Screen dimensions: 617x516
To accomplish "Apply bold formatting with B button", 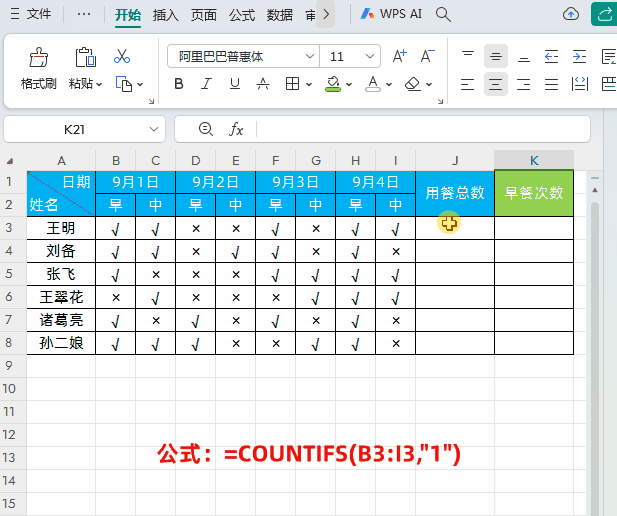I will pos(179,84).
